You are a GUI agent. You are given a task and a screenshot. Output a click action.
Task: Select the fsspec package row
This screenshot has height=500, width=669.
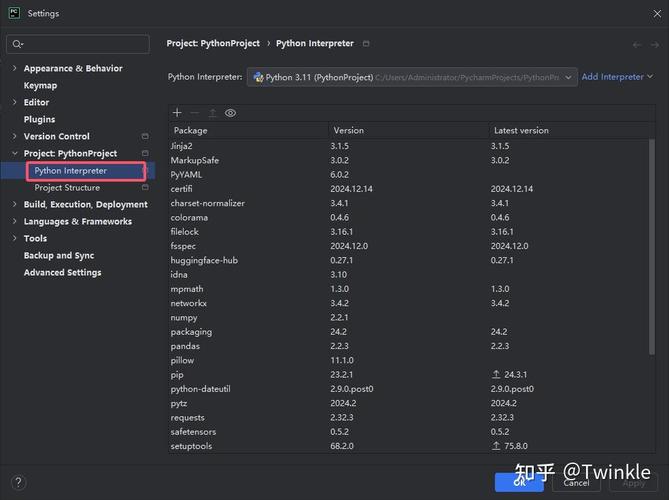click(x=409, y=246)
